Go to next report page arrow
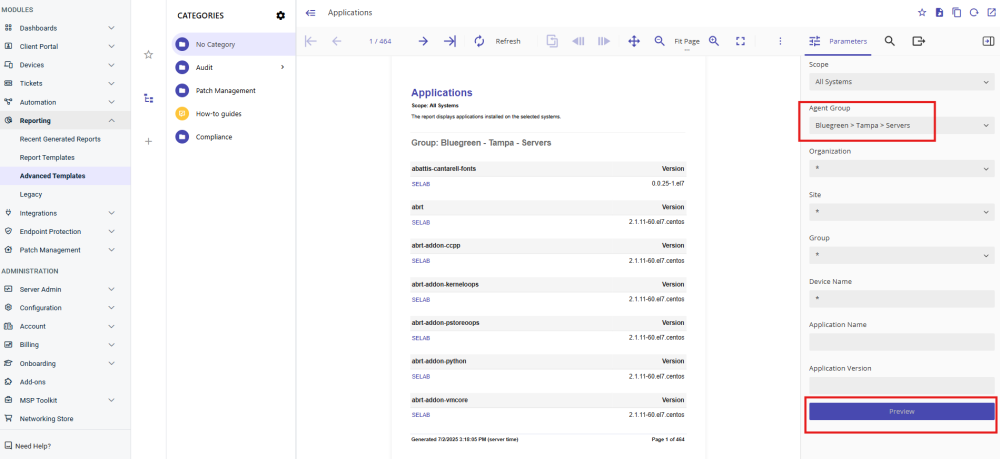Viewport: 1000px width, 459px height. coord(423,41)
